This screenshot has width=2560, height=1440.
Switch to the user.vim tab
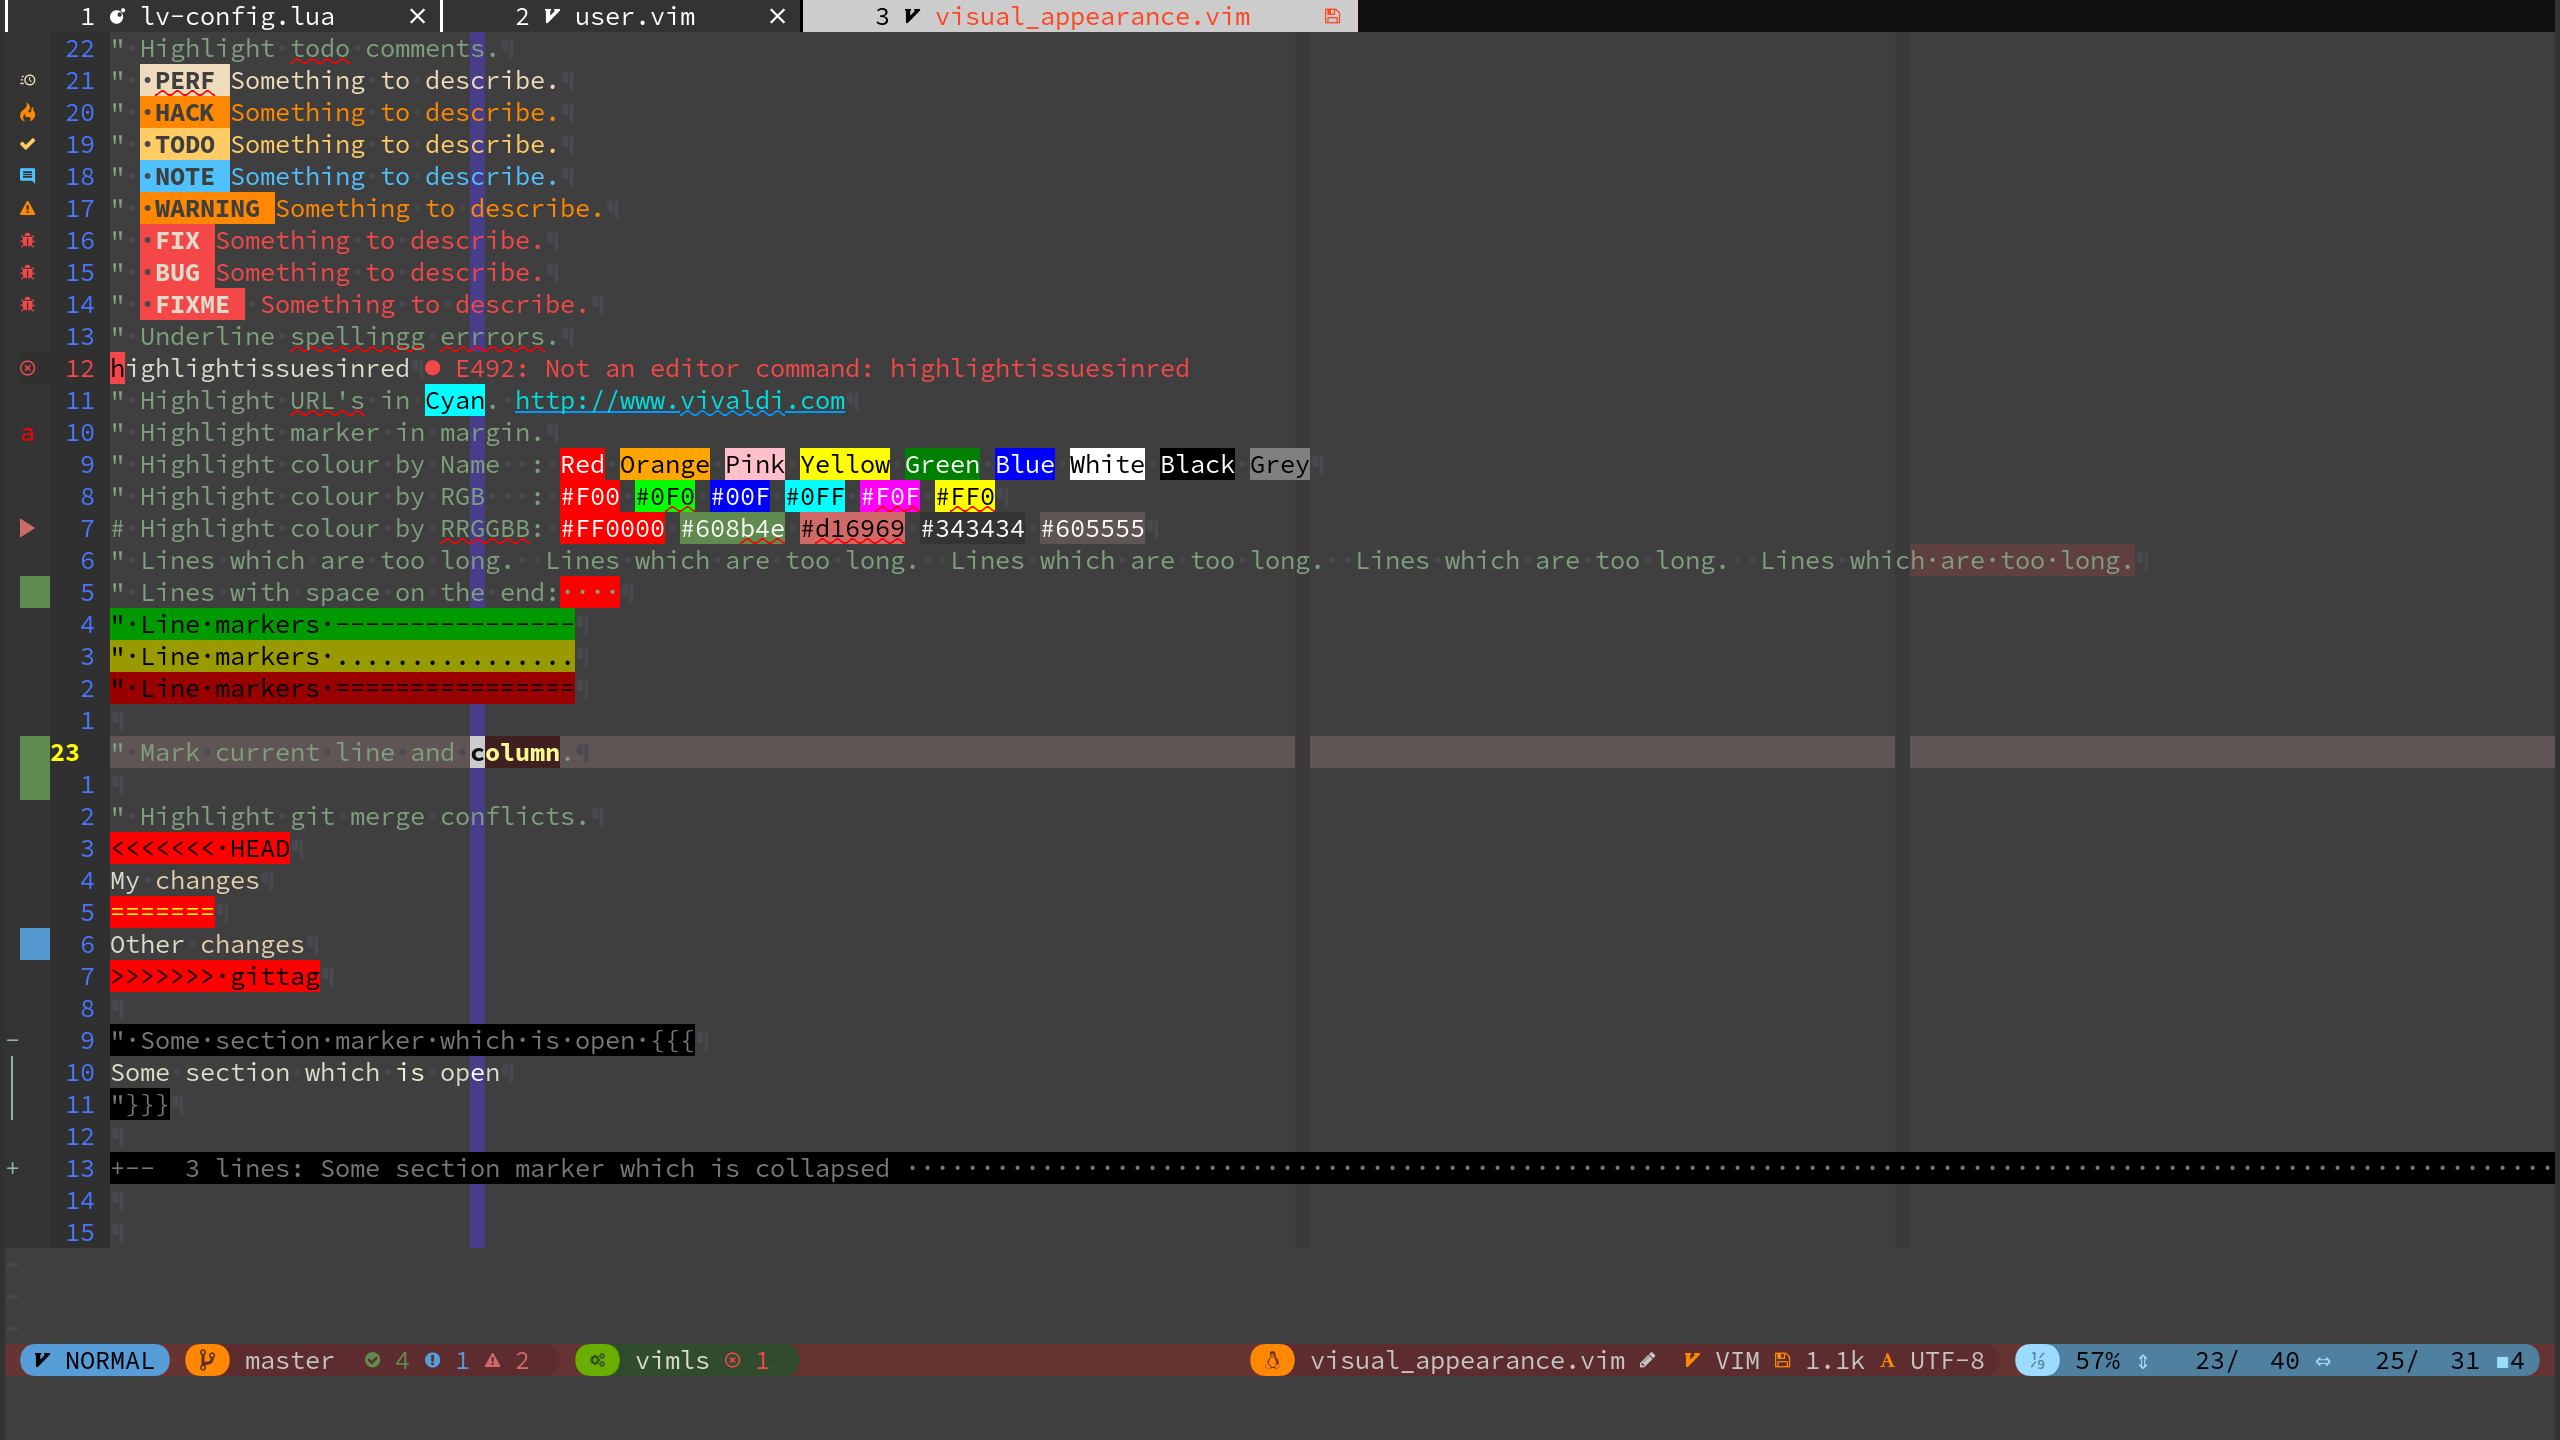(x=634, y=16)
